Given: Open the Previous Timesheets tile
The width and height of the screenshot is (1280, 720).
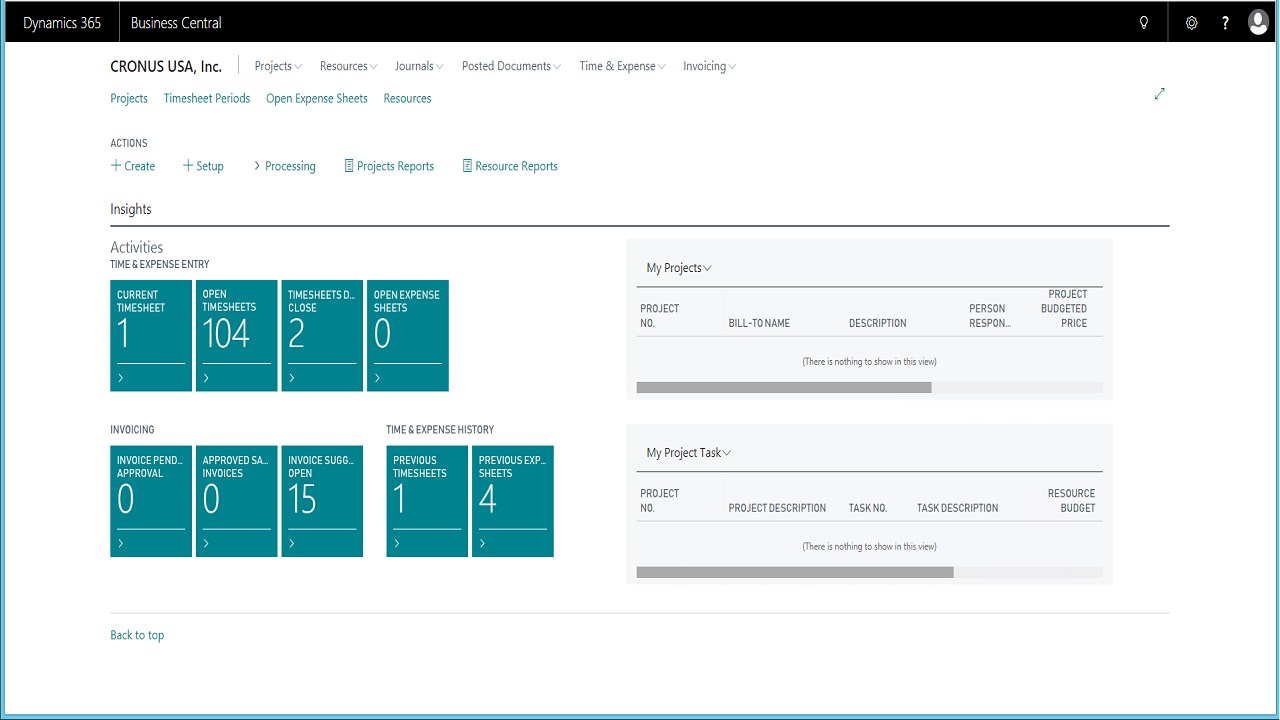Looking at the screenshot, I should (x=427, y=501).
